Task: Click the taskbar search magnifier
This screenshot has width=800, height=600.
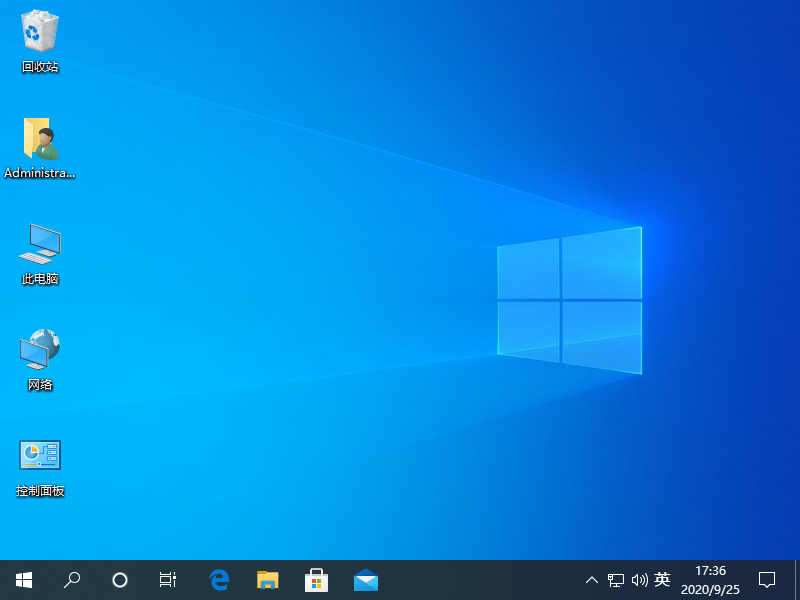Action: pyautogui.click(x=72, y=579)
